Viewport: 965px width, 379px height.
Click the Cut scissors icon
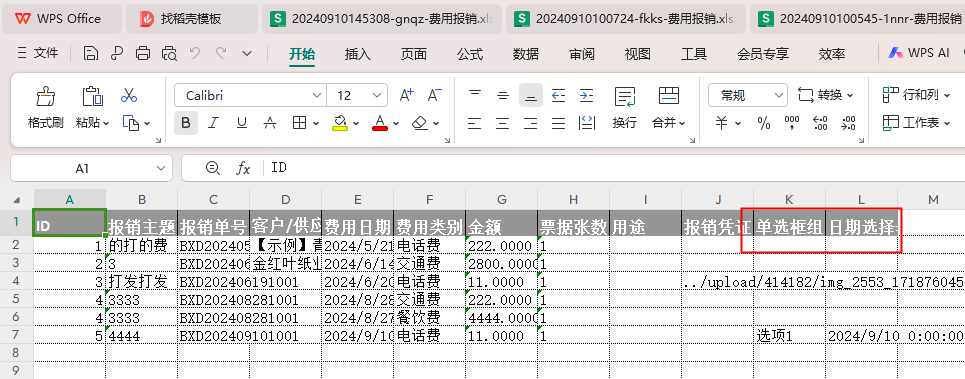point(129,95)
